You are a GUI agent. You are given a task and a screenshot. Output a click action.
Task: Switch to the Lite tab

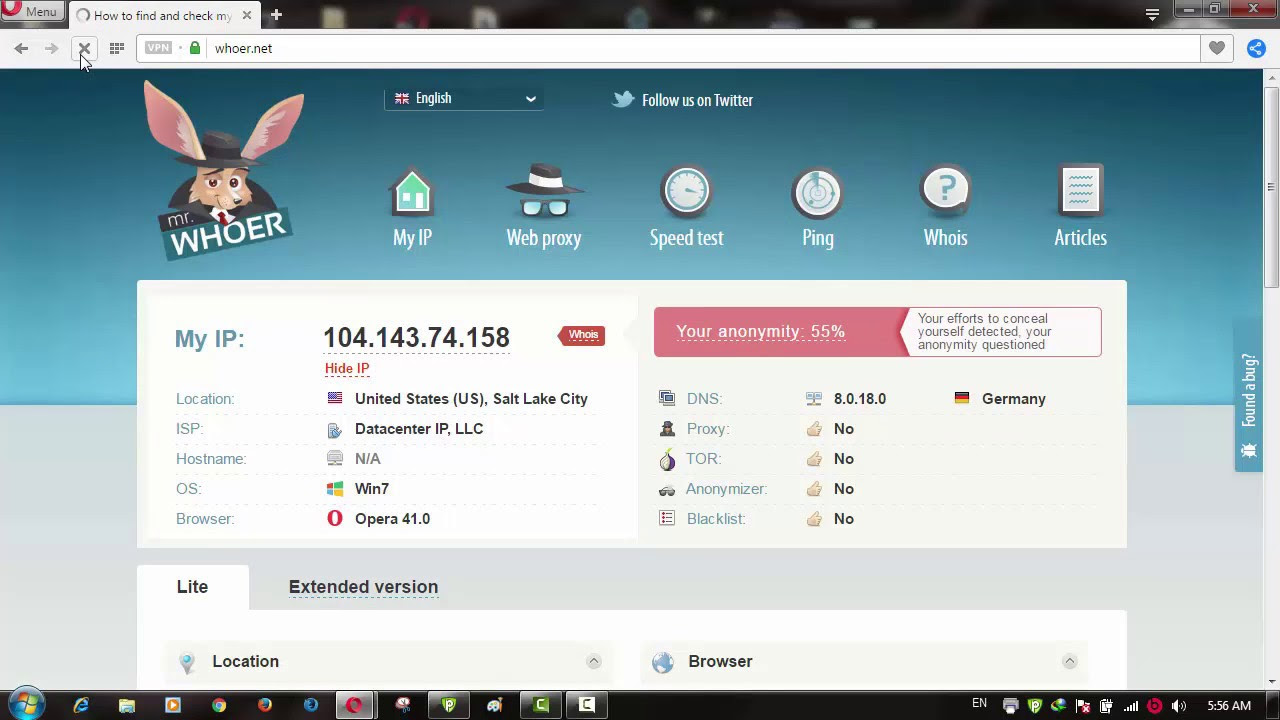[x=192, y=587]
